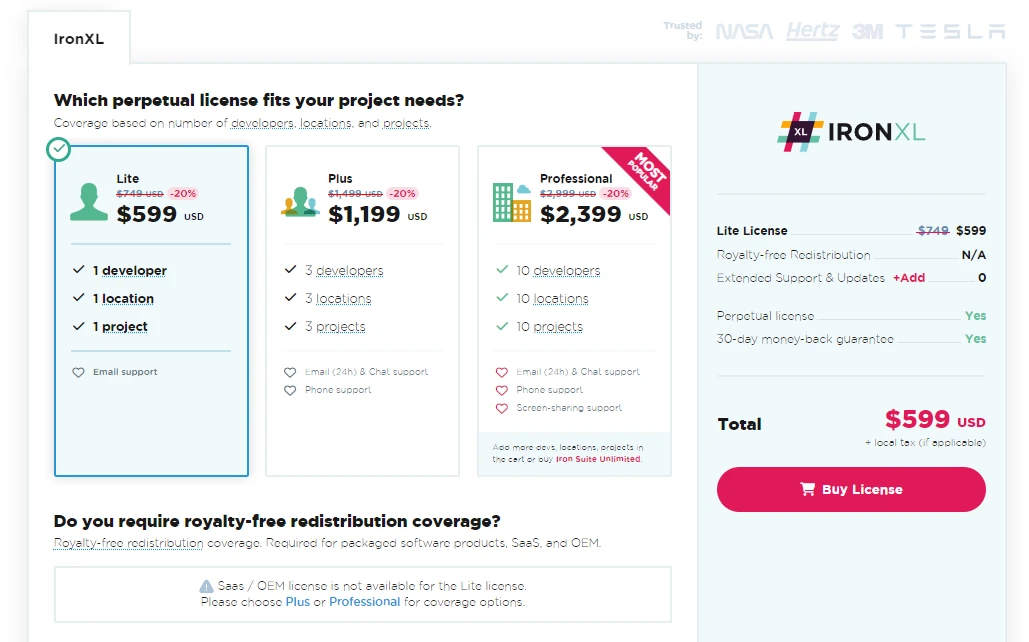1029x642 pixels.
Task: Click the warning icon in the SaaS/OEM notice
Action: point(206,586)
